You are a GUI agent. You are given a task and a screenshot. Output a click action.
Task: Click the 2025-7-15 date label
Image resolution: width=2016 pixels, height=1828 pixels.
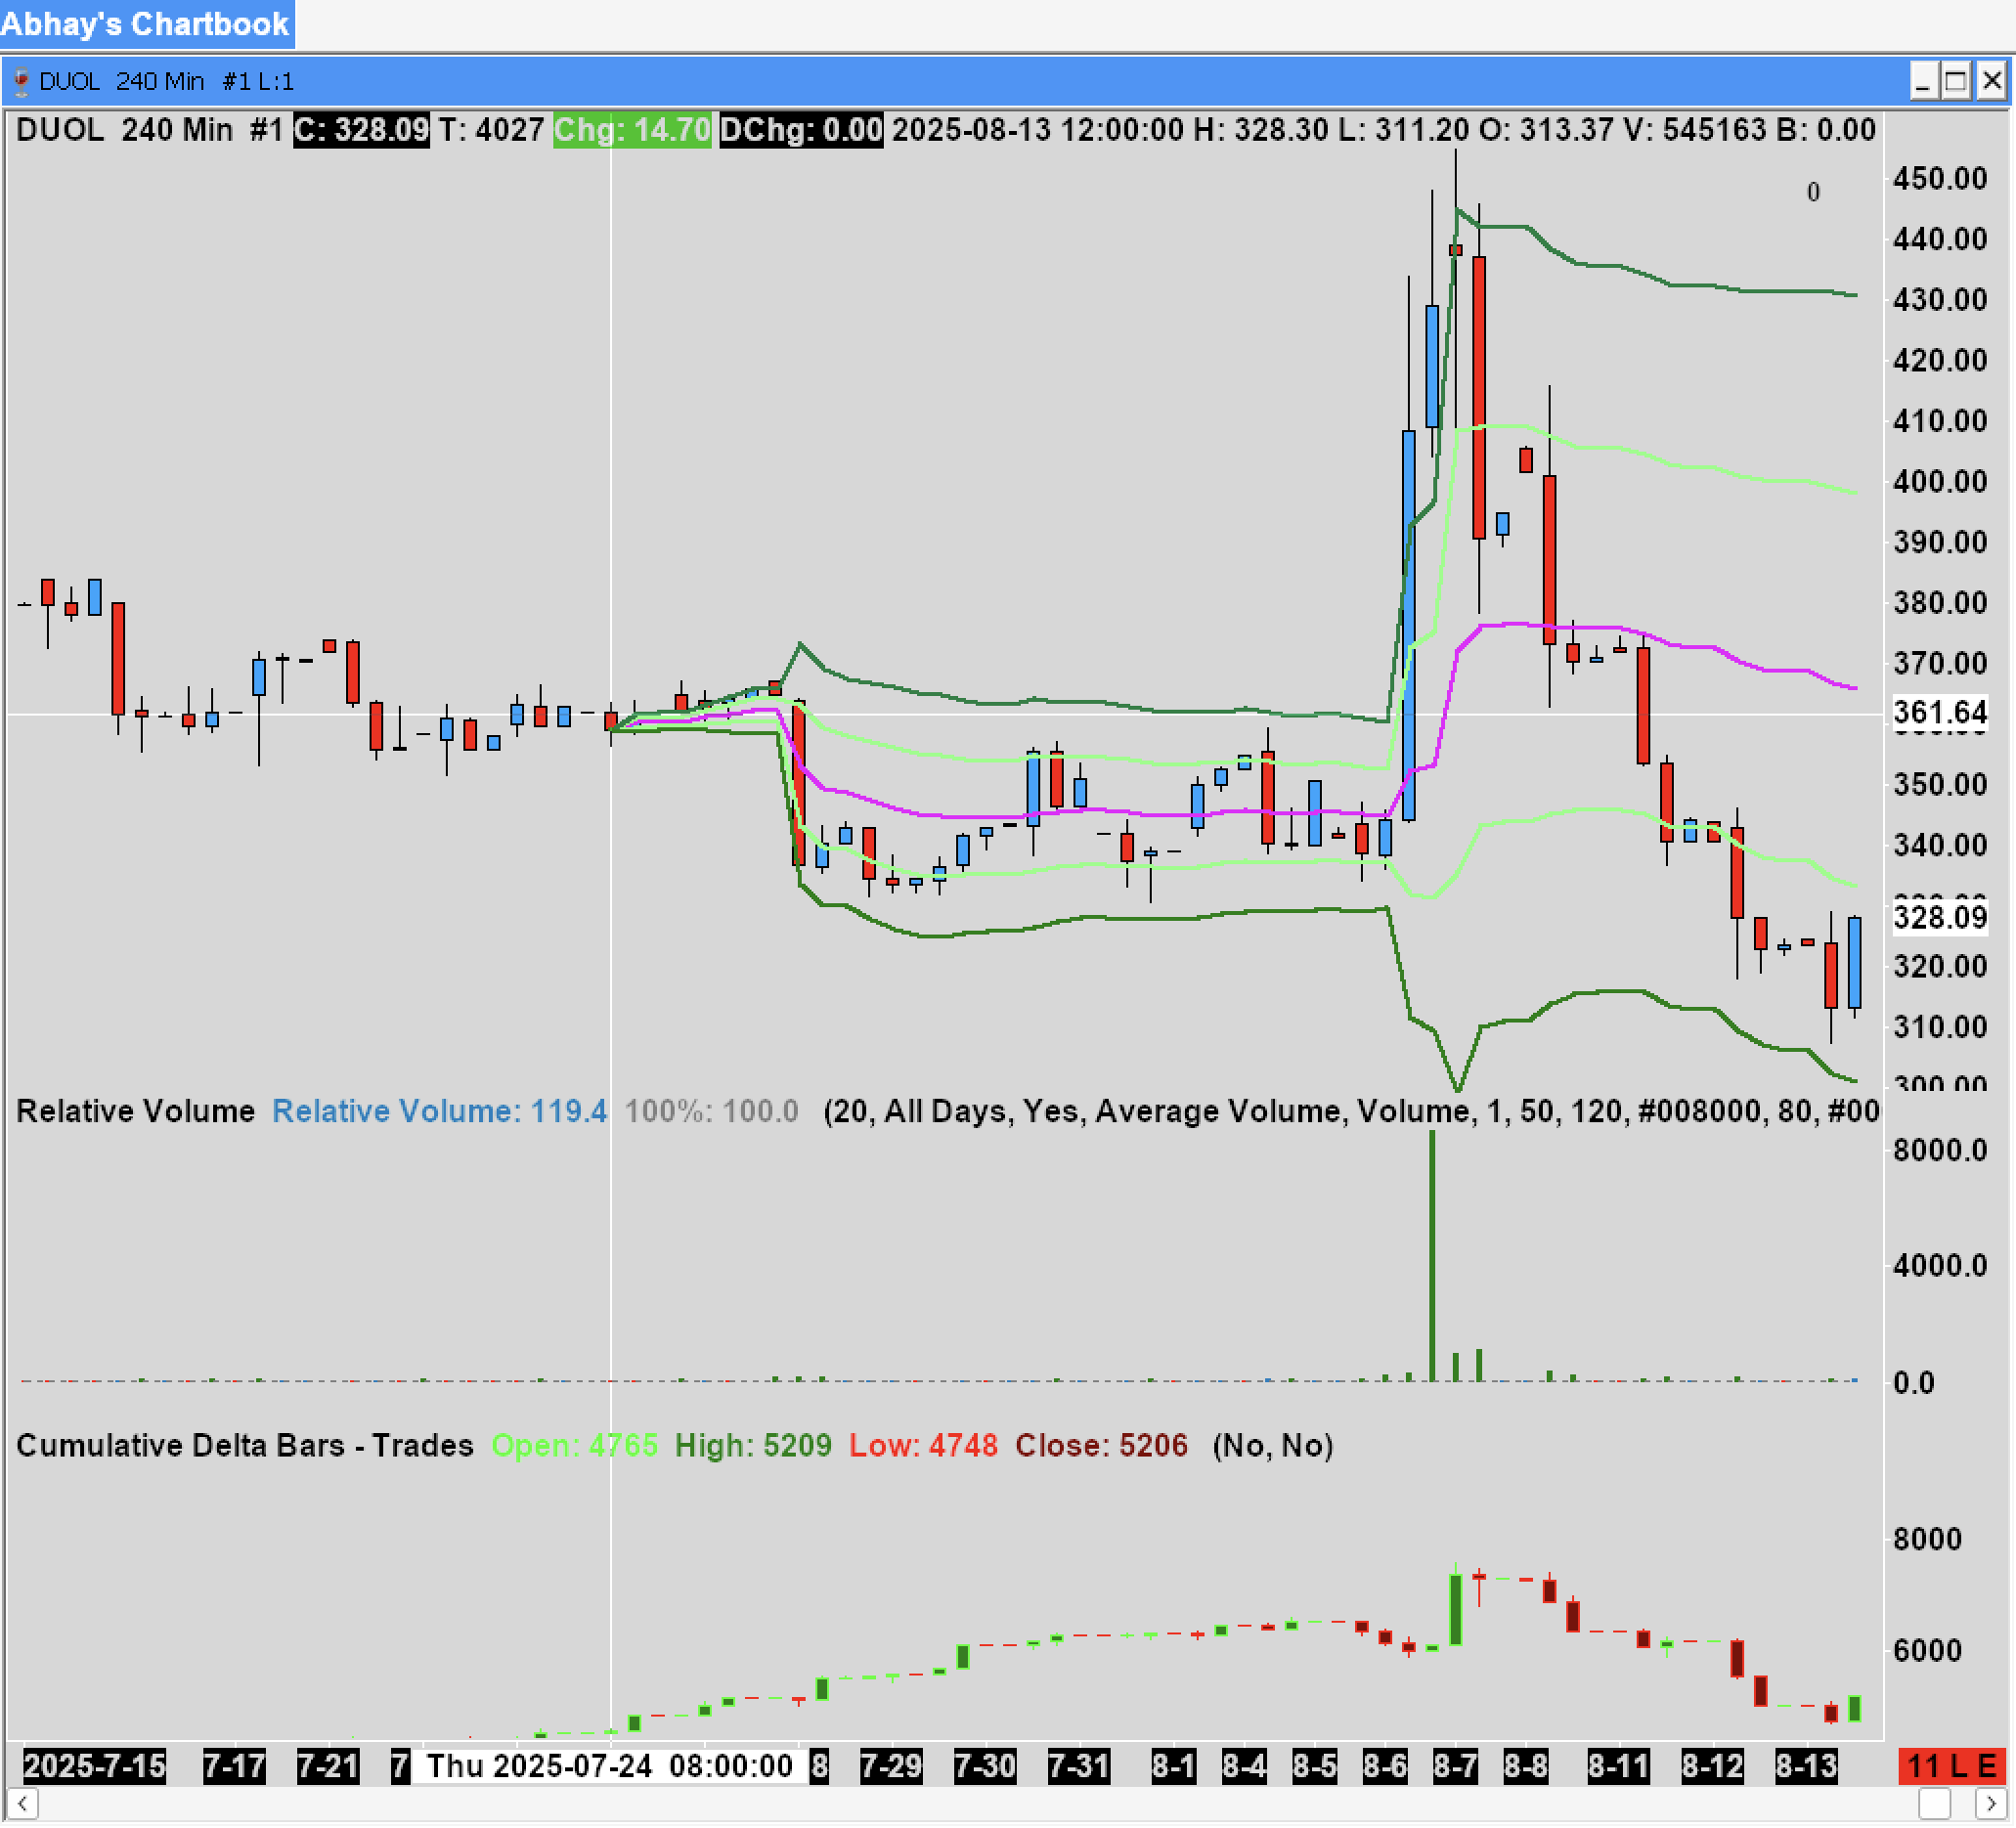click(x=95, y=1768)
